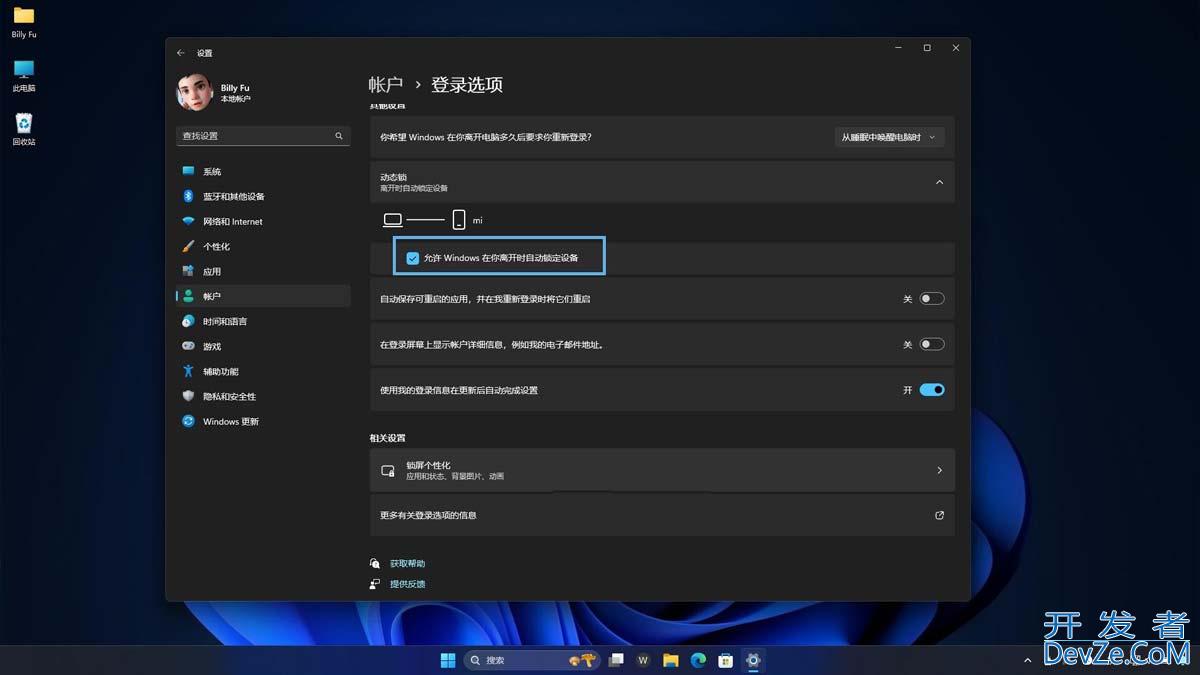The width and height of the screenshot is (1200, 675).
Task: Click the Settings gear on the taskbar
Action: point(753,660)
